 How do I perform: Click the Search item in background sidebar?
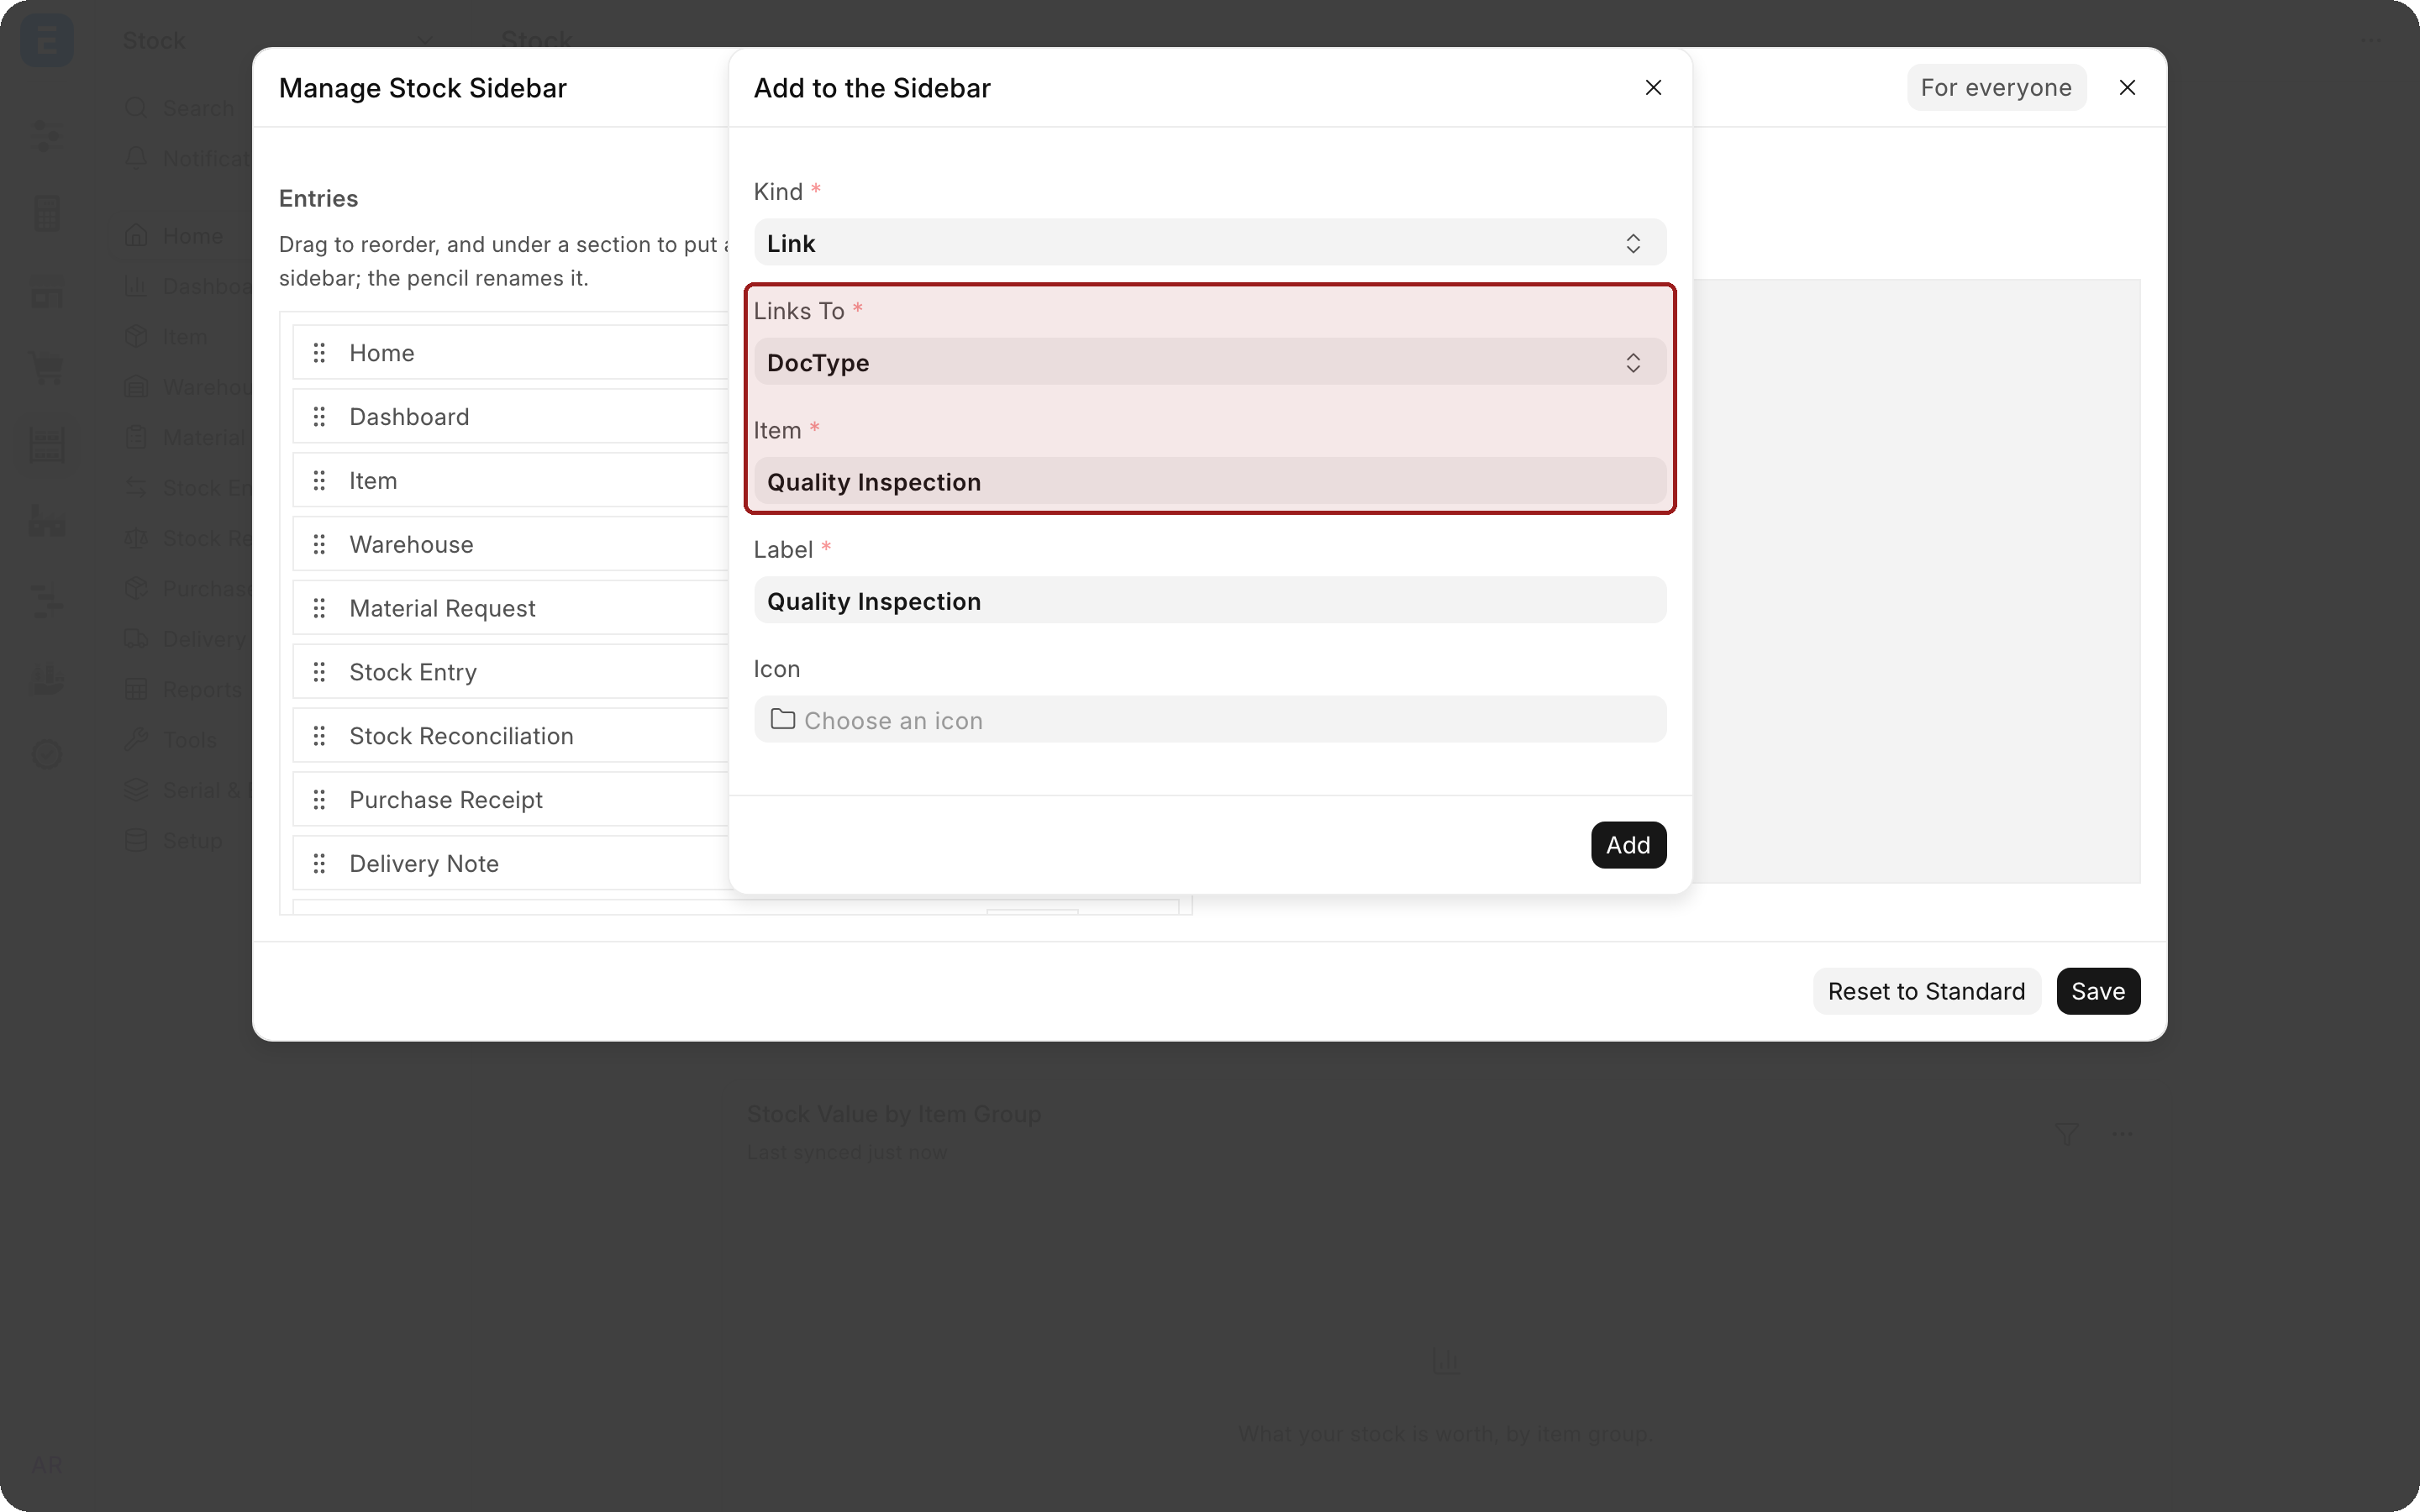(x=180, y=108)
